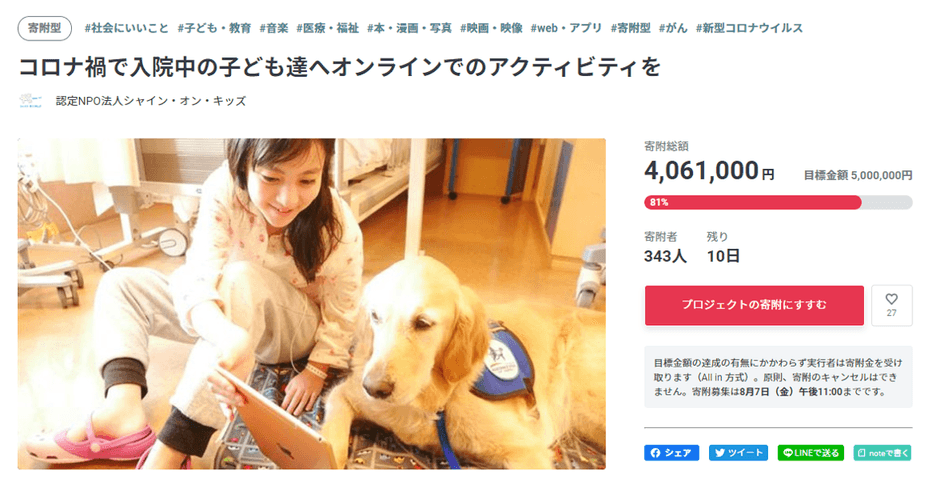
Task: Click the heart favorite icon showing 27
Action: 891,305
